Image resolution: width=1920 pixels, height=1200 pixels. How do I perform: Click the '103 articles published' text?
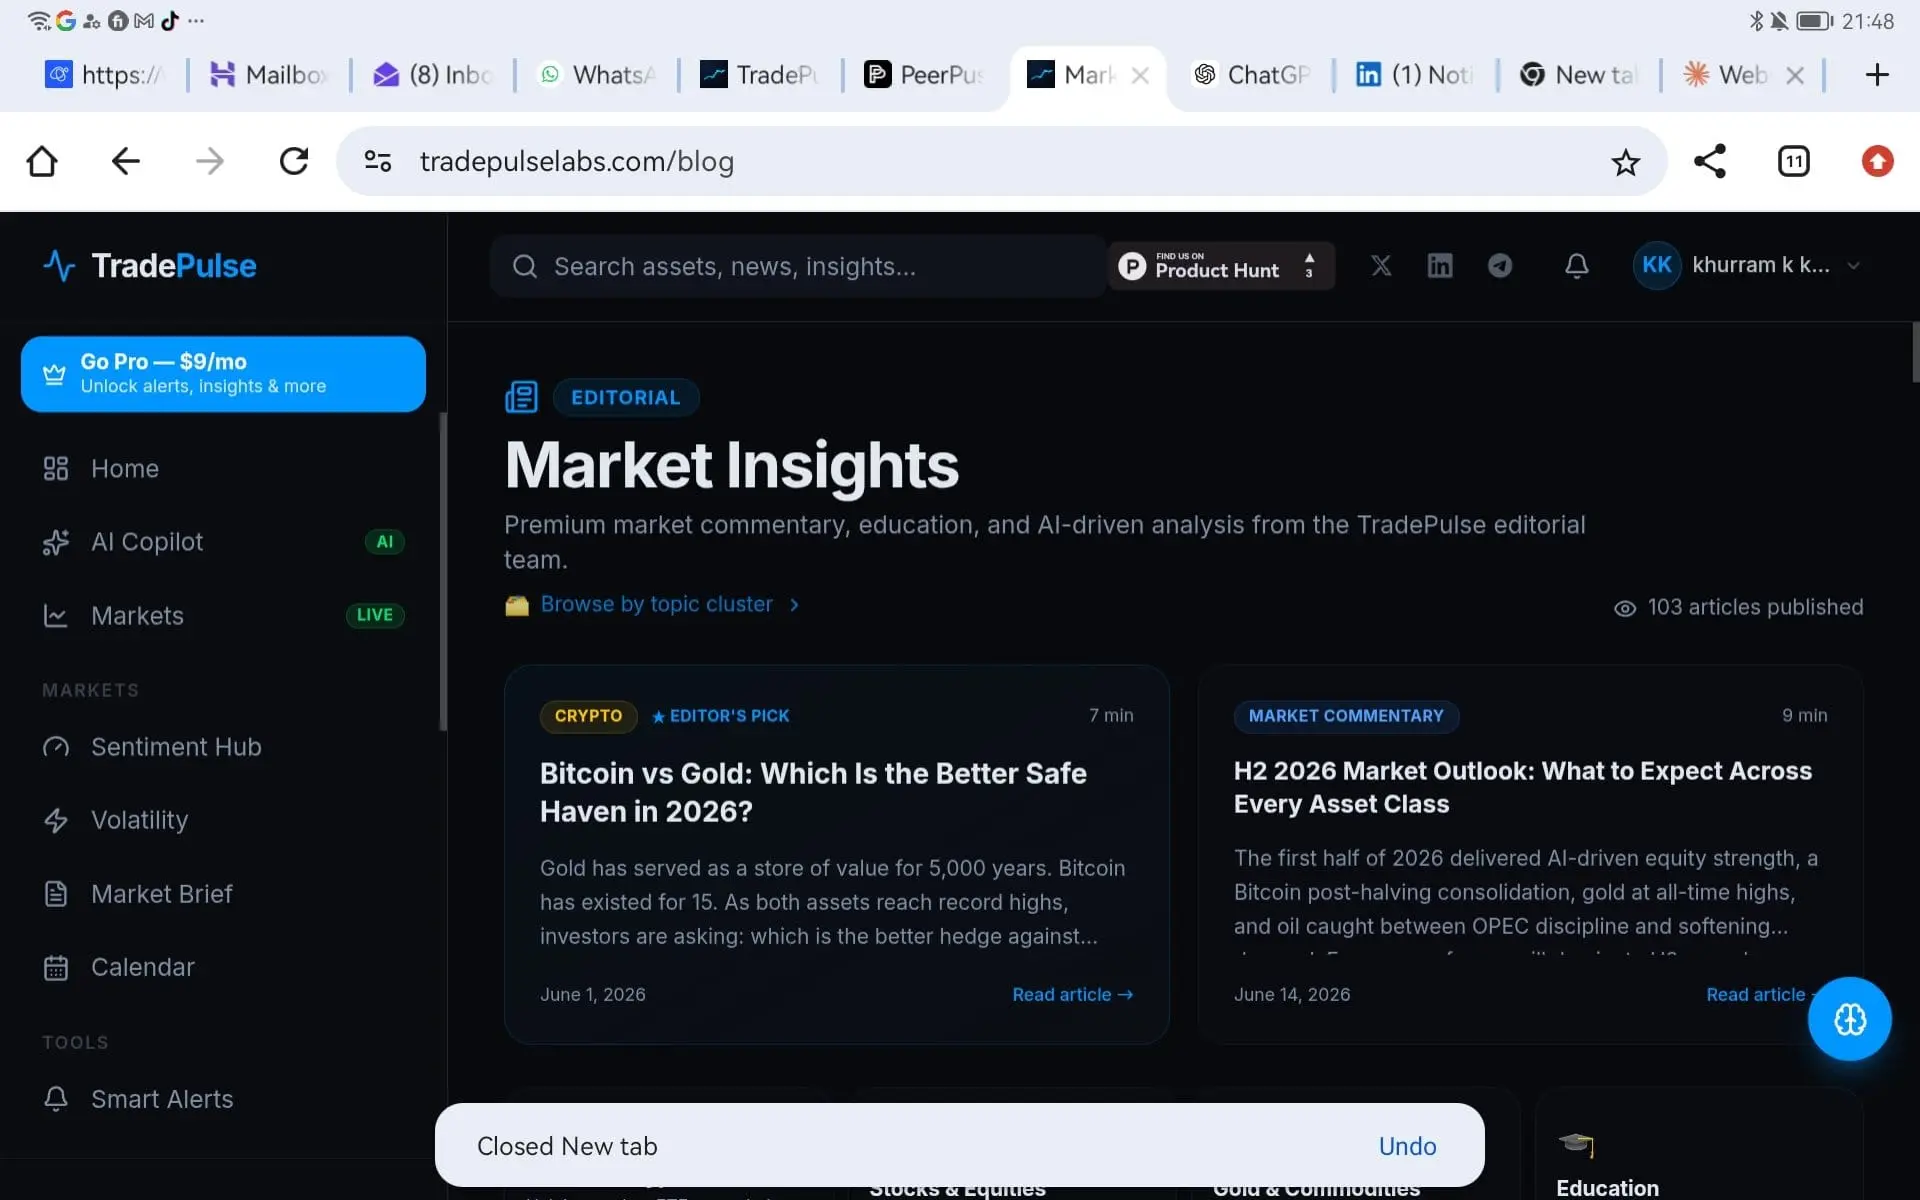pyautogui.click(x=1755, y=608)
